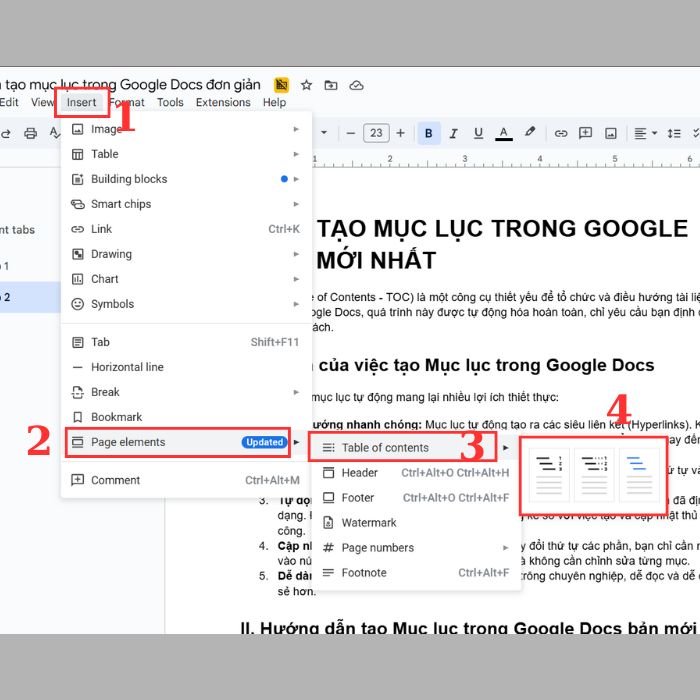This screenshot has height=700, width=700.
Task: Choose dotted-line table of contents style
Action: point(594,475)
